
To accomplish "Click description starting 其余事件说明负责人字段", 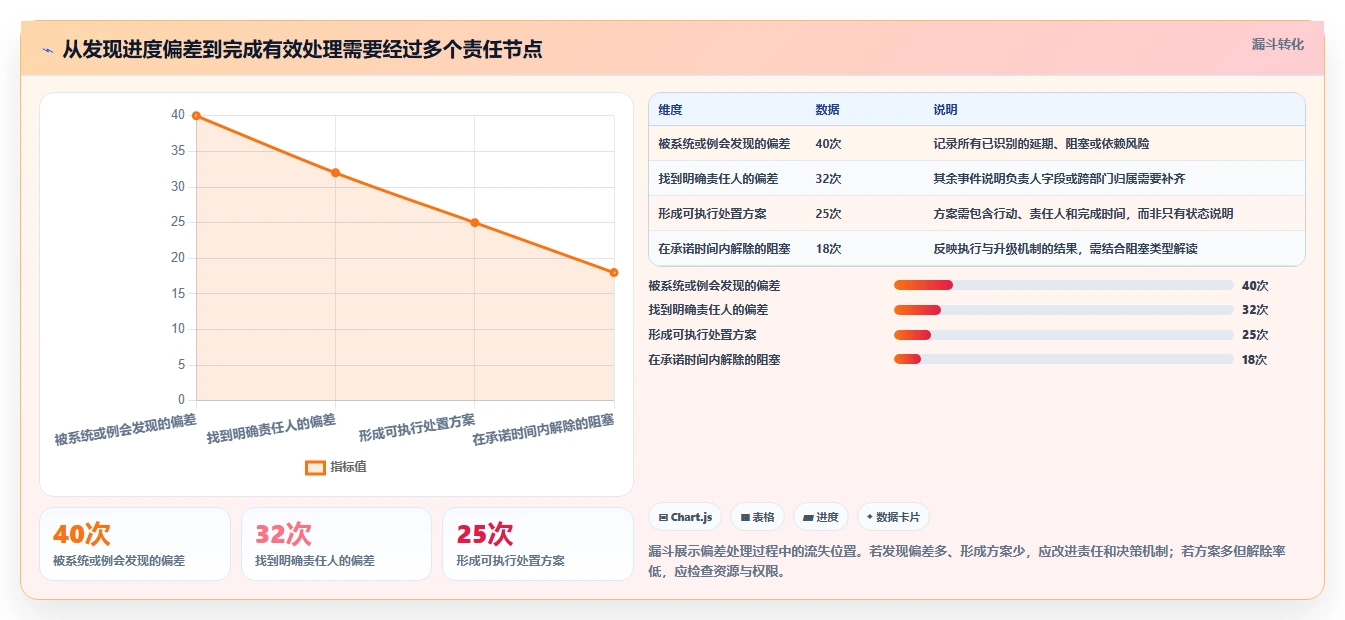I will tap(1059, 179).
